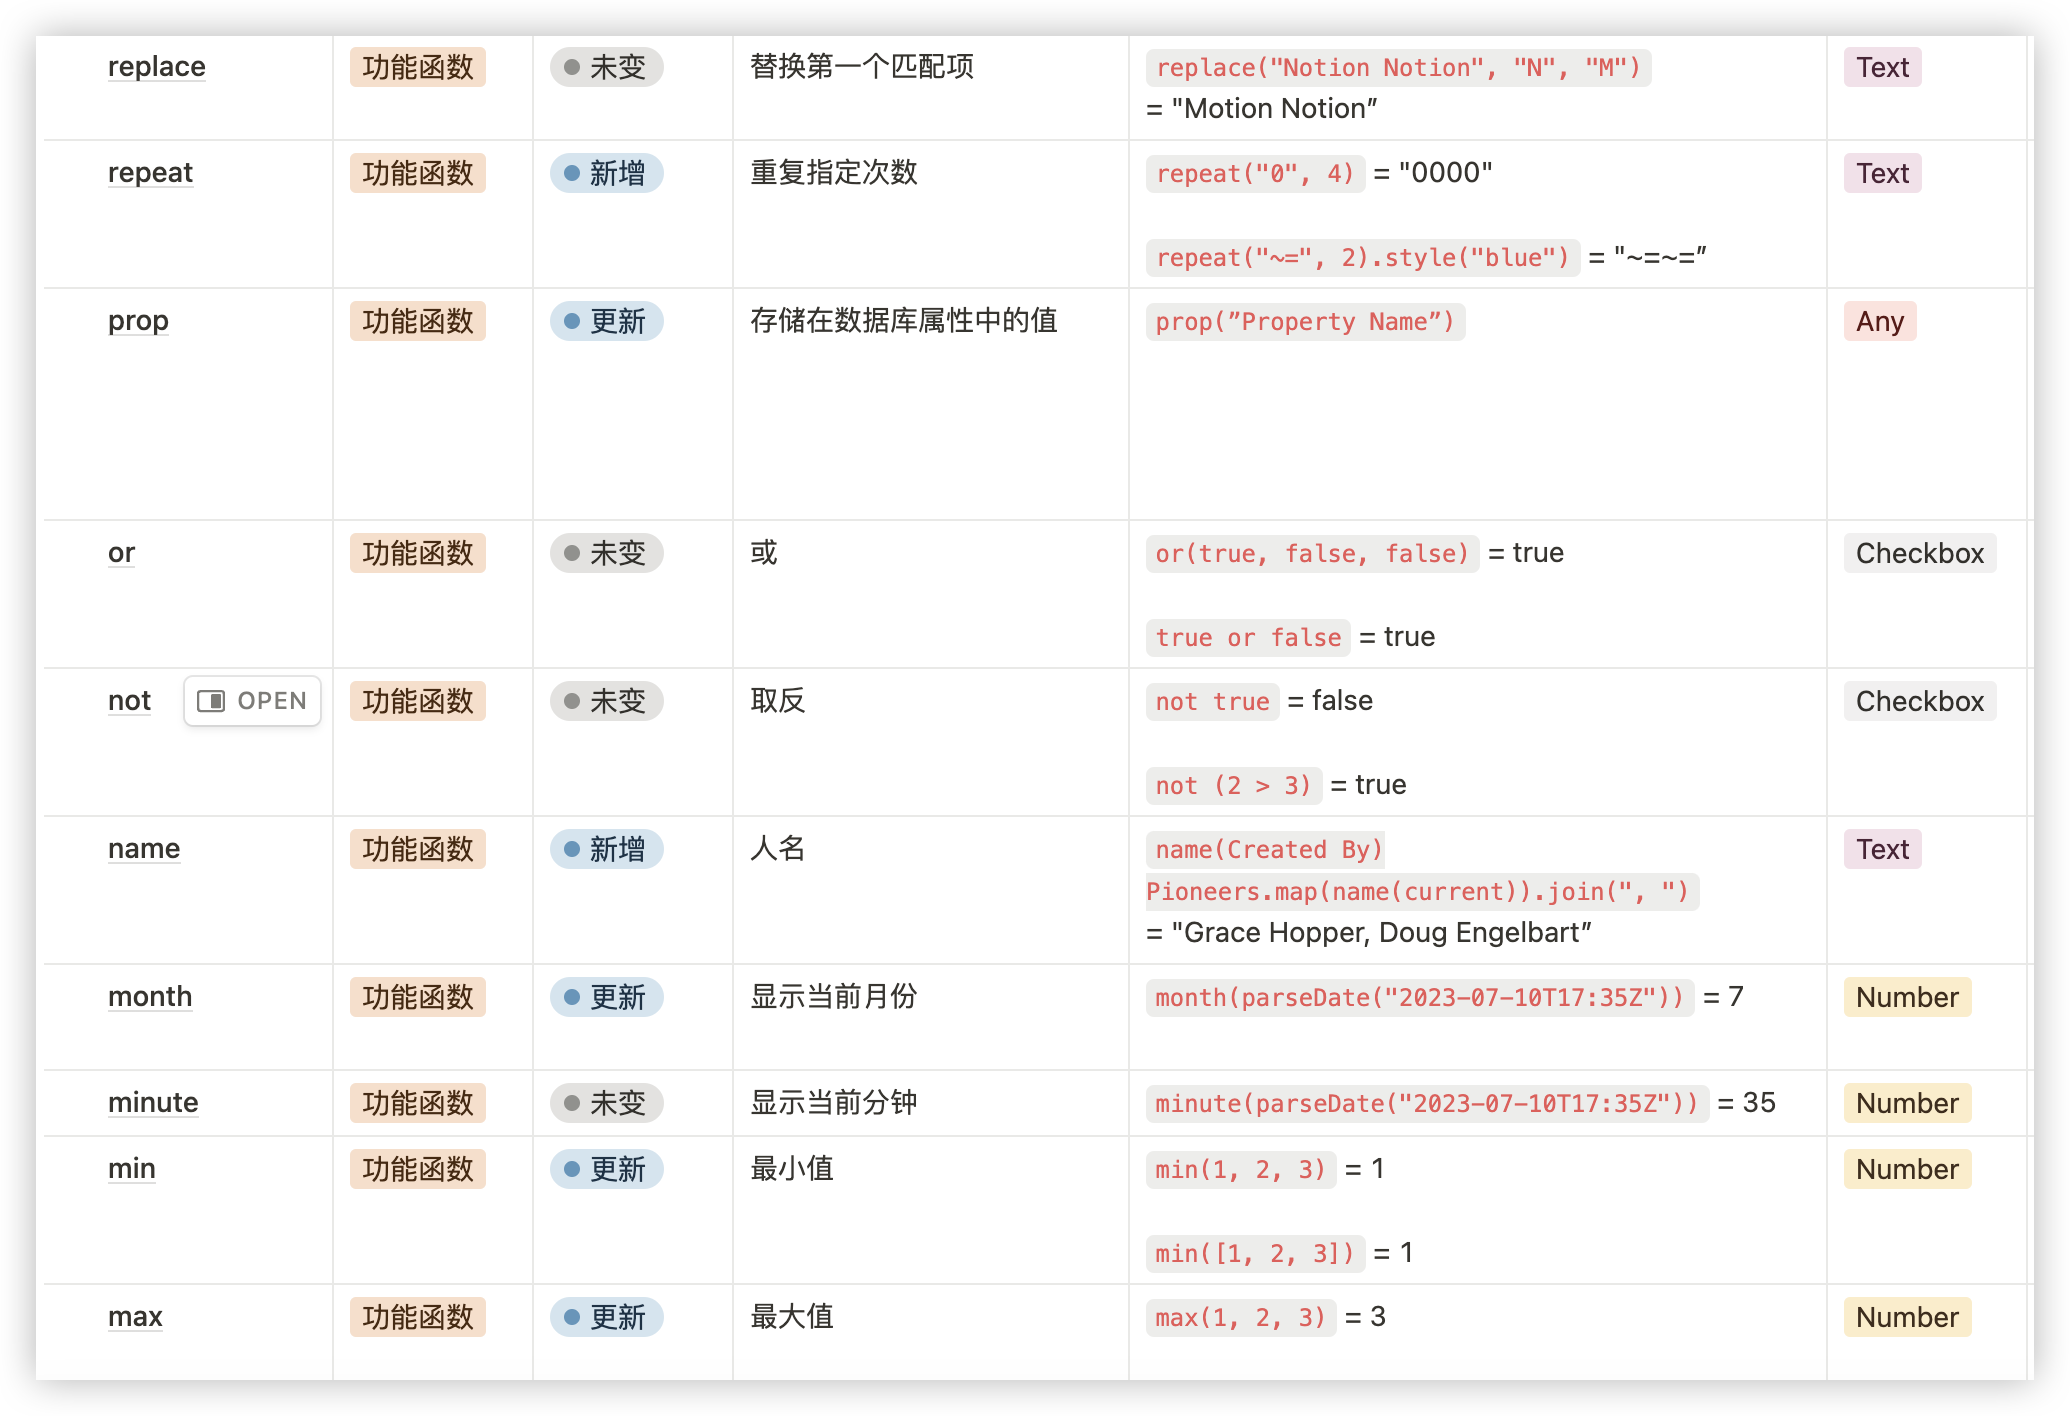The width and height of the screenshot is (2070, 1416).
Task: Click the Number tag in max row
Action: [1906, 1317]
